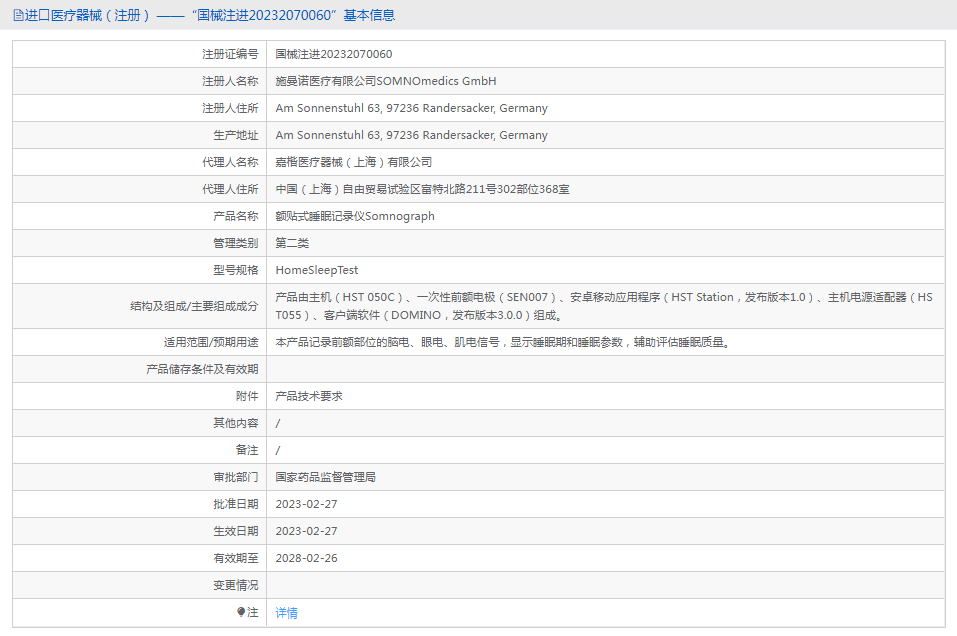Click the 附件 label
This screenshot has width=957, height=636.
click(247, 396)
